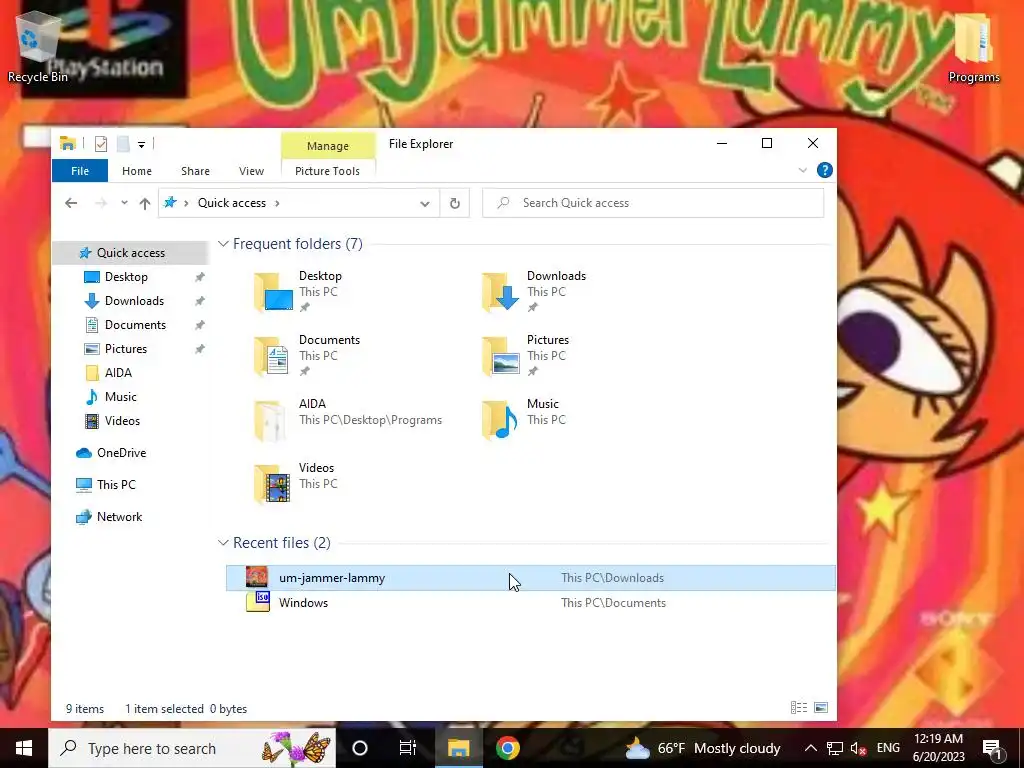The height and width of the screenshot is (768, 1024).
Task: Collapse the Frequent folders section
Action: (223, 244)
